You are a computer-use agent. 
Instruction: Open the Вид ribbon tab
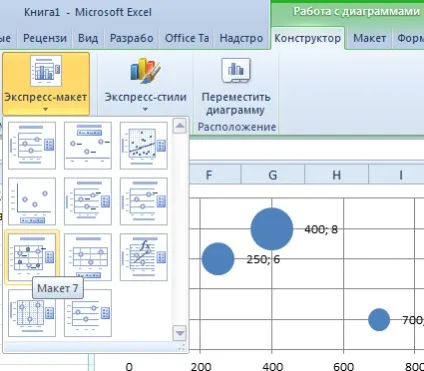pyautogui.click(x=88, y=38)
